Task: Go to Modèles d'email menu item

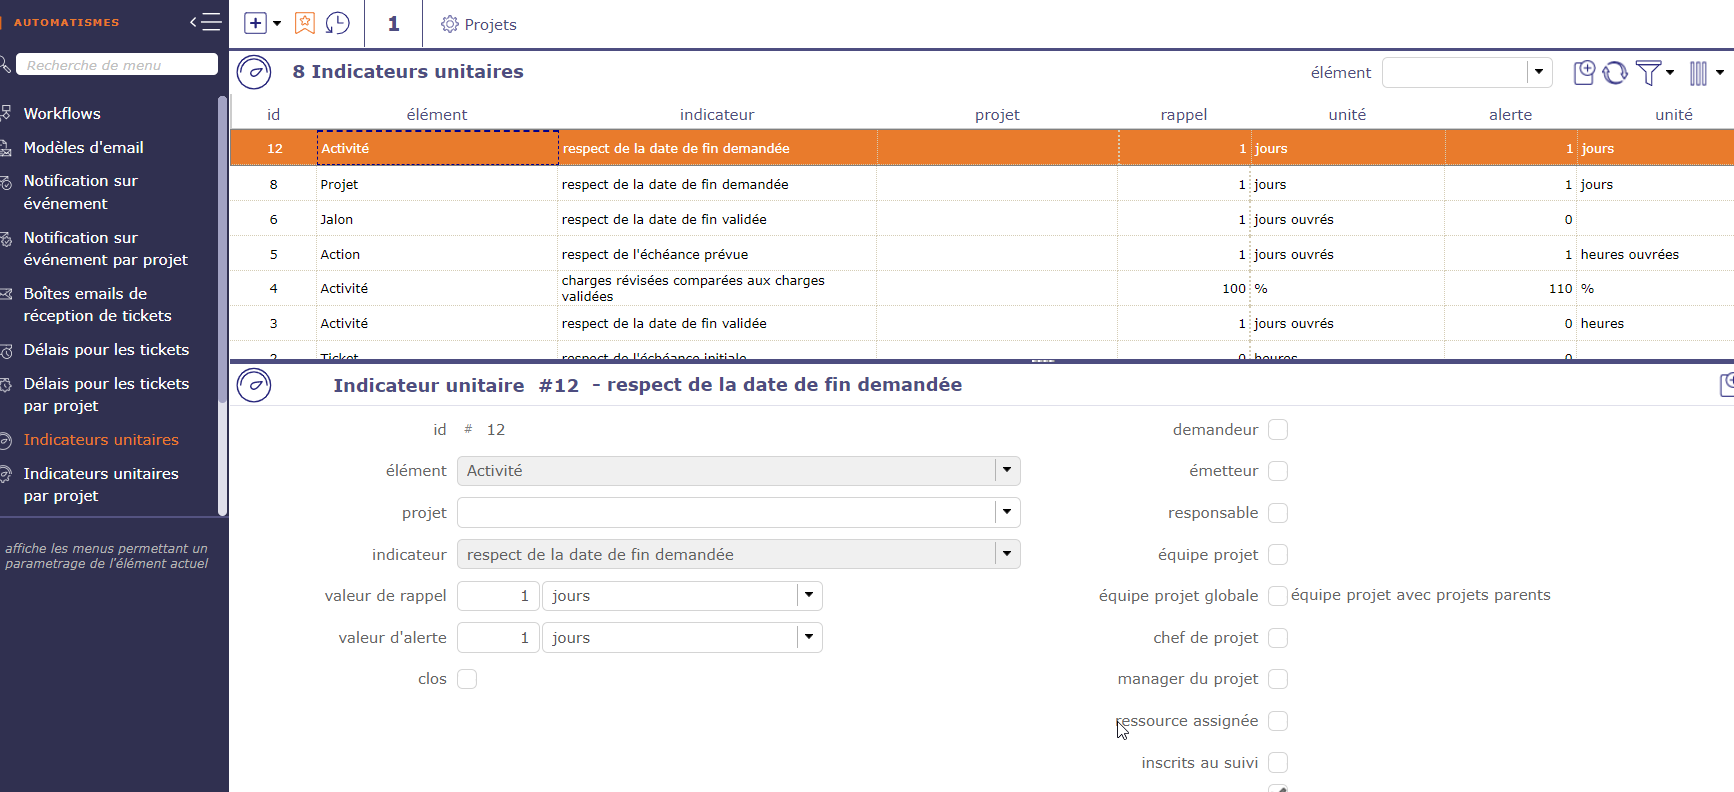Action: click(83, 148)
